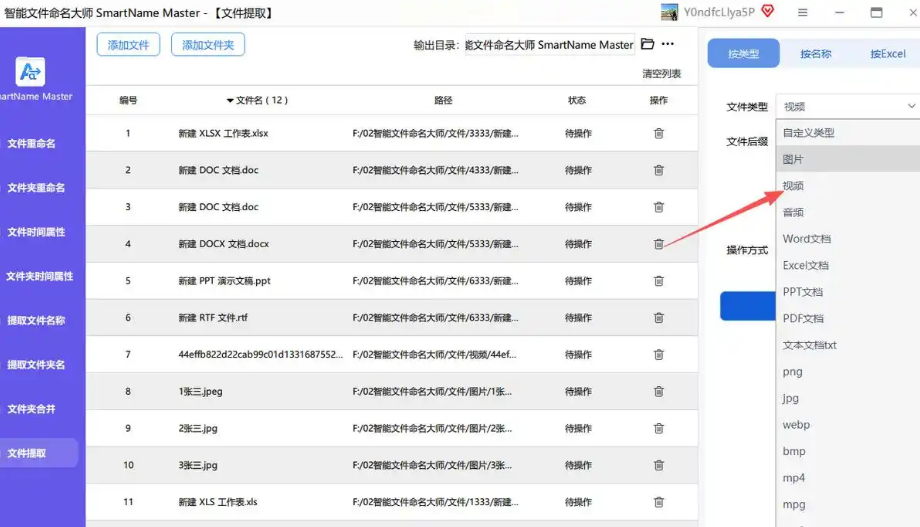Viewport: 920px width, 527px height.
Task: Delete 1张三.jpeg using trash icon
Action: click(x=658, y=391)
